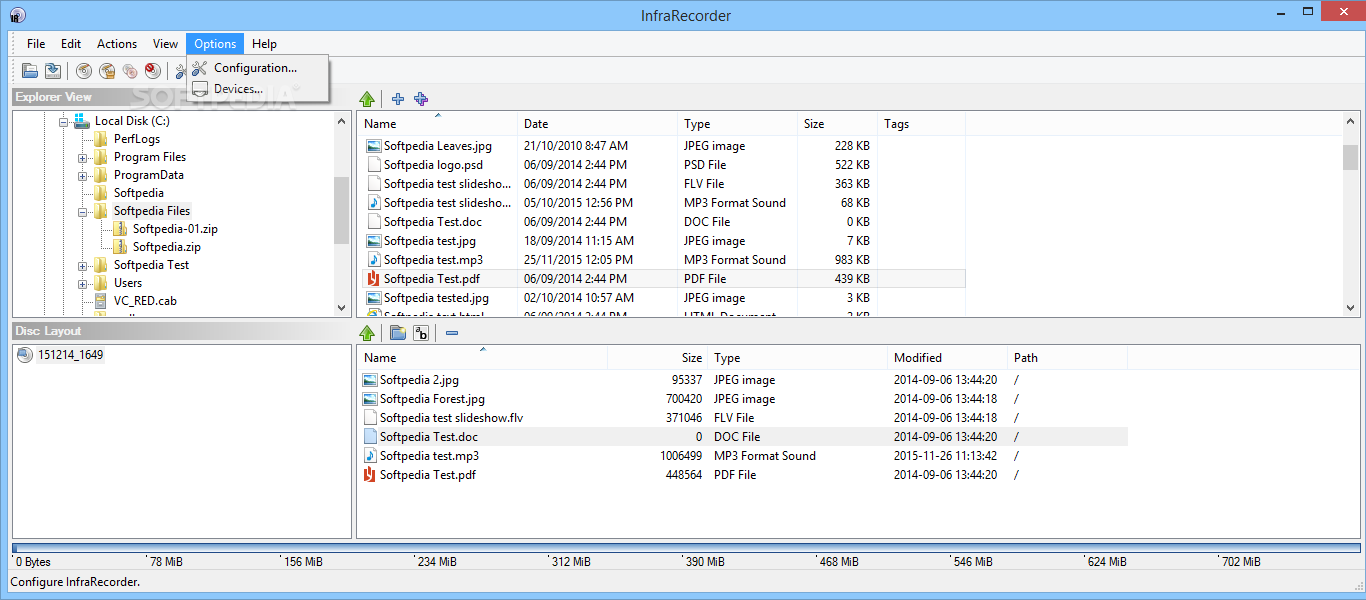Screen dimensions: 1366x600
Task: Choose Devices... from Options menu
Action: click(256, 89)
